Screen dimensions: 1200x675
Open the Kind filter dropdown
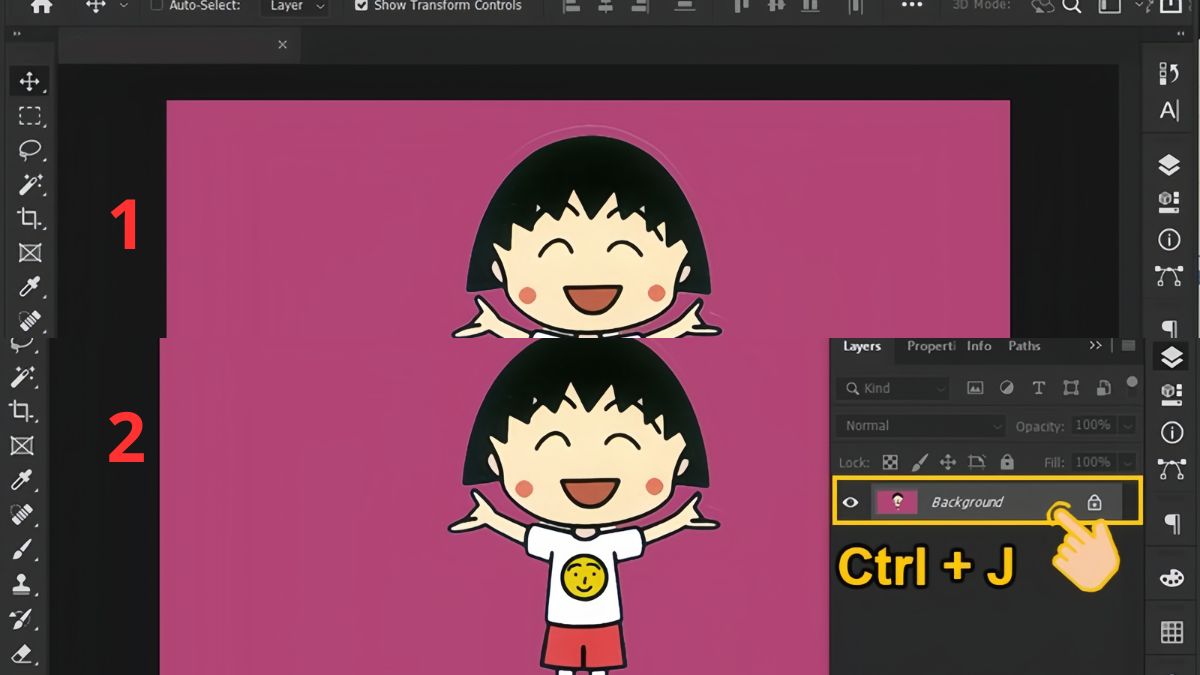click(x=893, y=388)
